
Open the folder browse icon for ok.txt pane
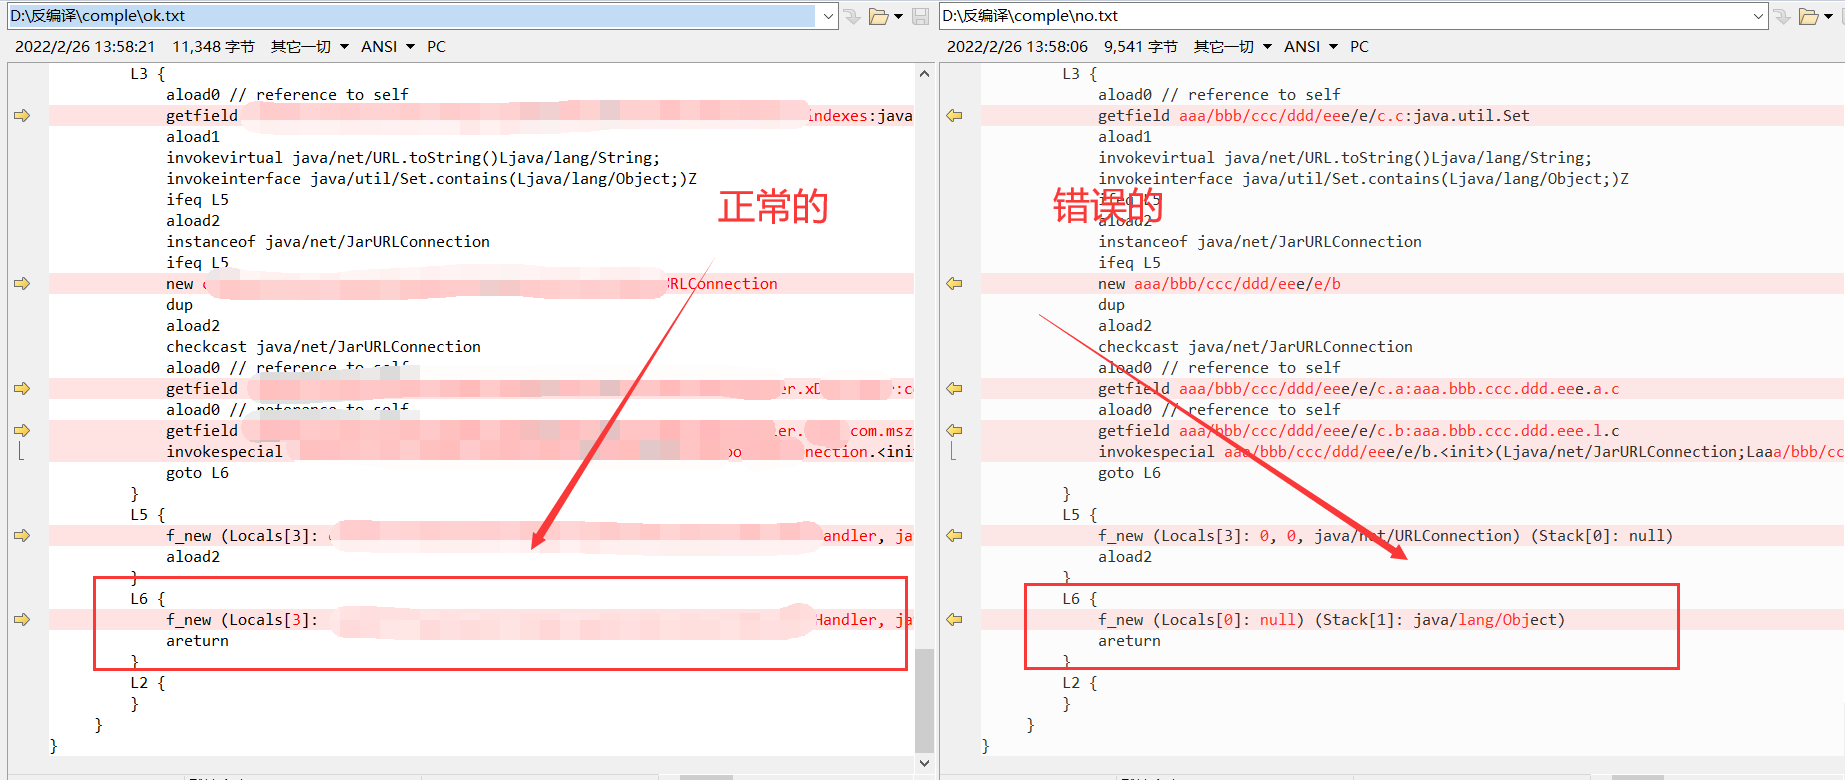[878, 16]
